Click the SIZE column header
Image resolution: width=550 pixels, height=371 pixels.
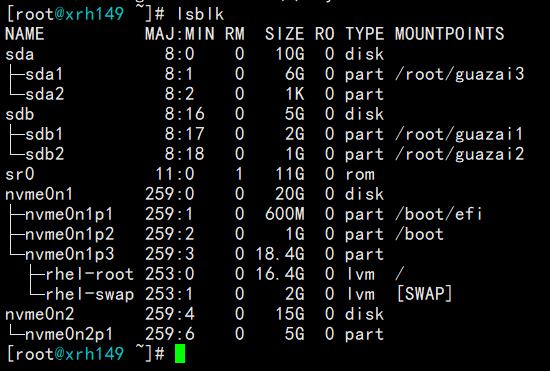284,34
